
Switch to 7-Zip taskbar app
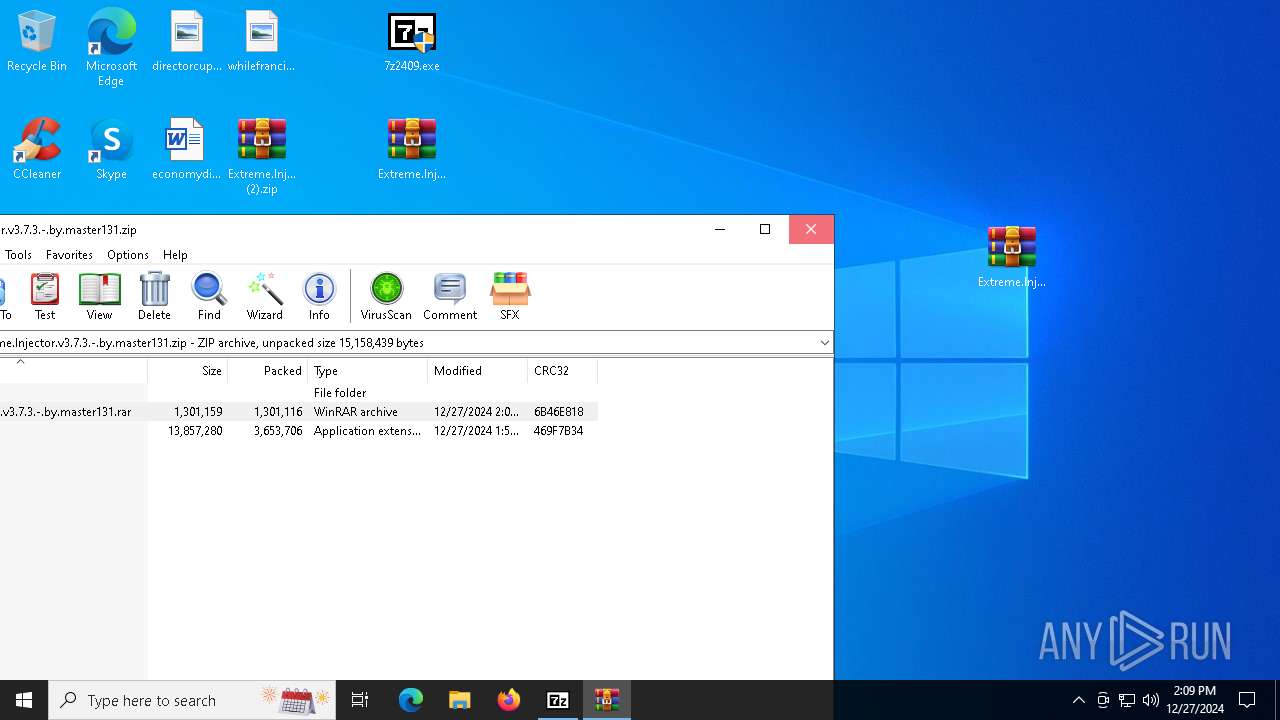point(558,700)
